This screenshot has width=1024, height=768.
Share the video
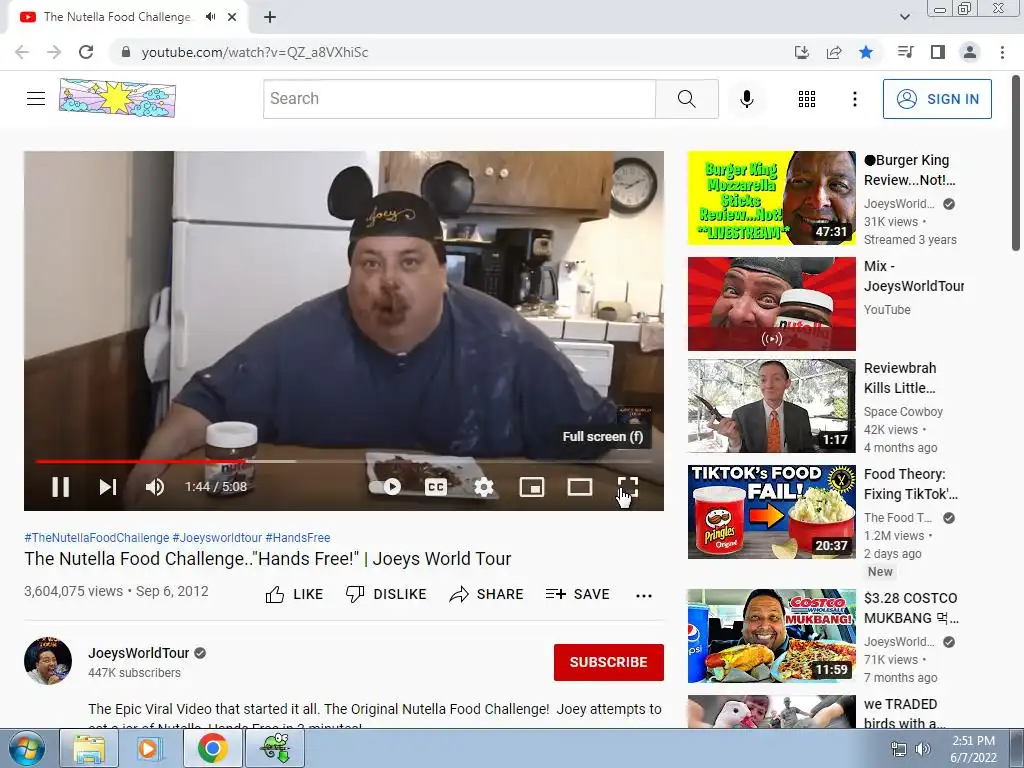coord(487,594)
